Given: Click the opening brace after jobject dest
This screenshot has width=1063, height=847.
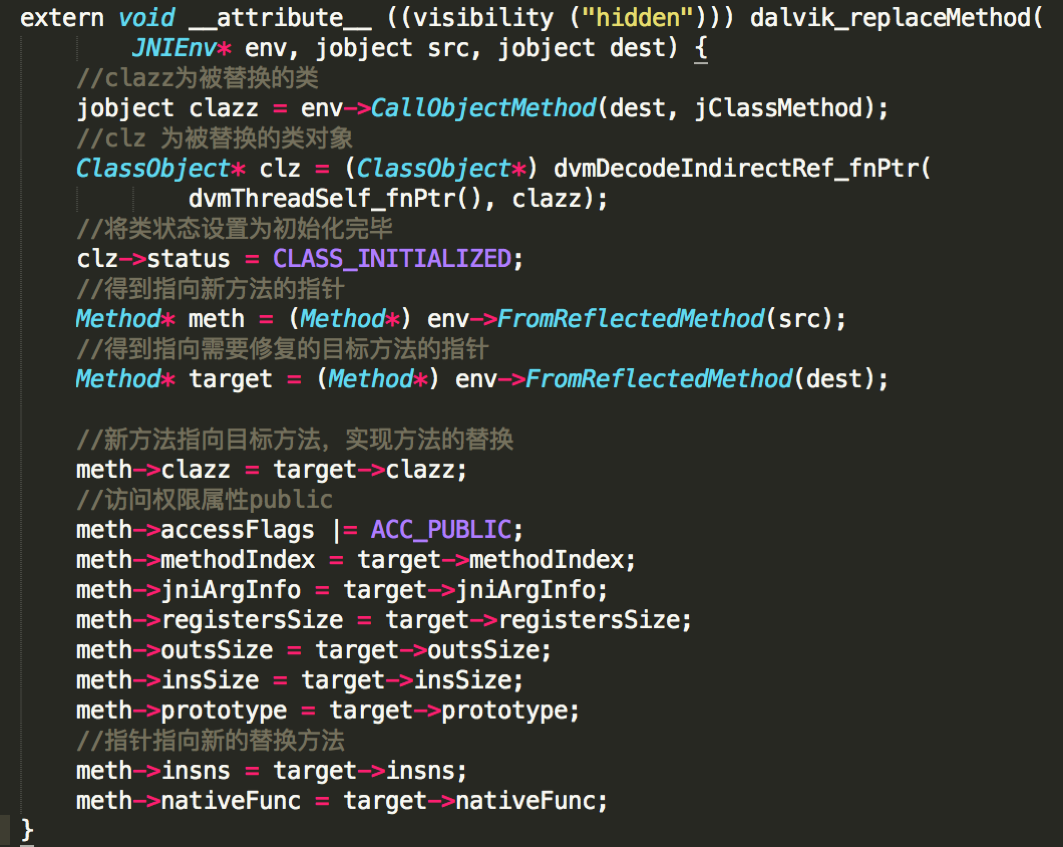Looking at the screenshot, I should (x=701, y=48).
